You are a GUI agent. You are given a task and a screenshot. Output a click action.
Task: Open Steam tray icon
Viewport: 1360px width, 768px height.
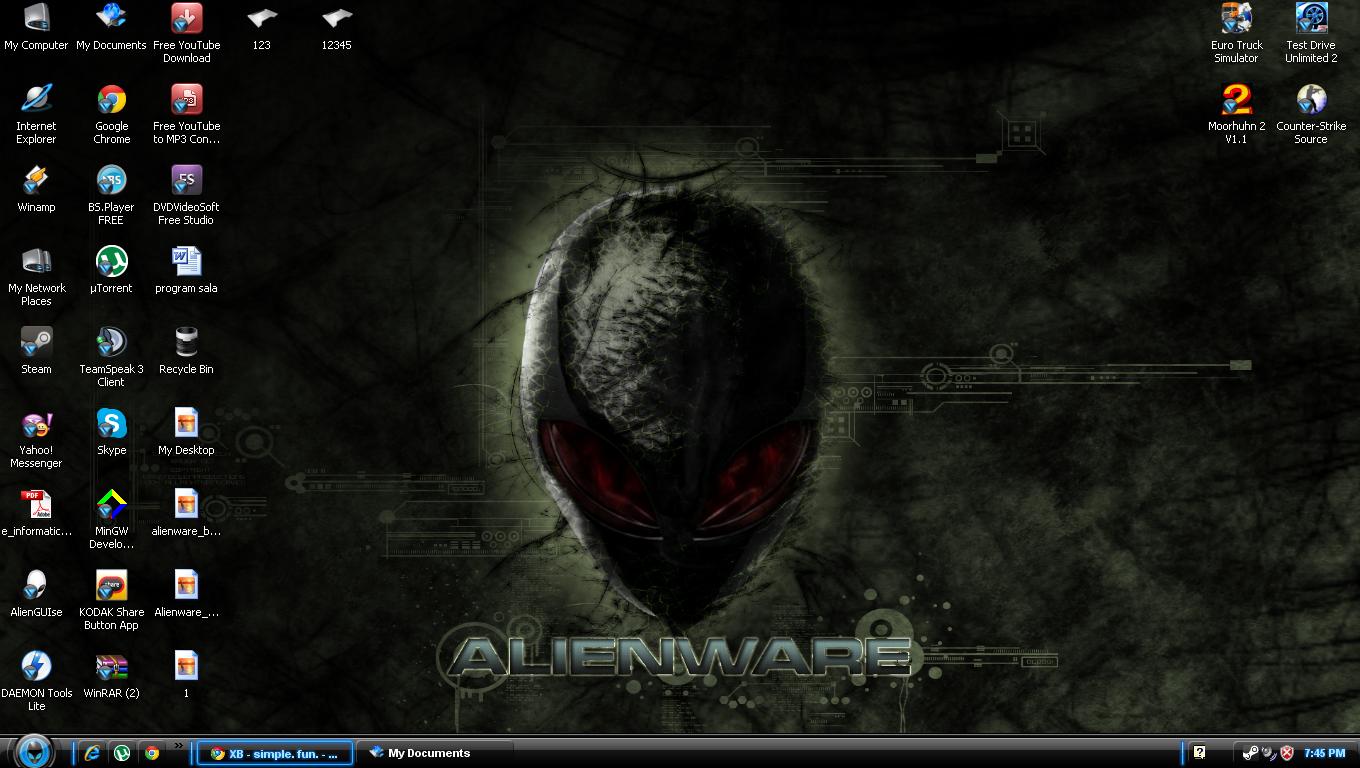click(1250, 753)
